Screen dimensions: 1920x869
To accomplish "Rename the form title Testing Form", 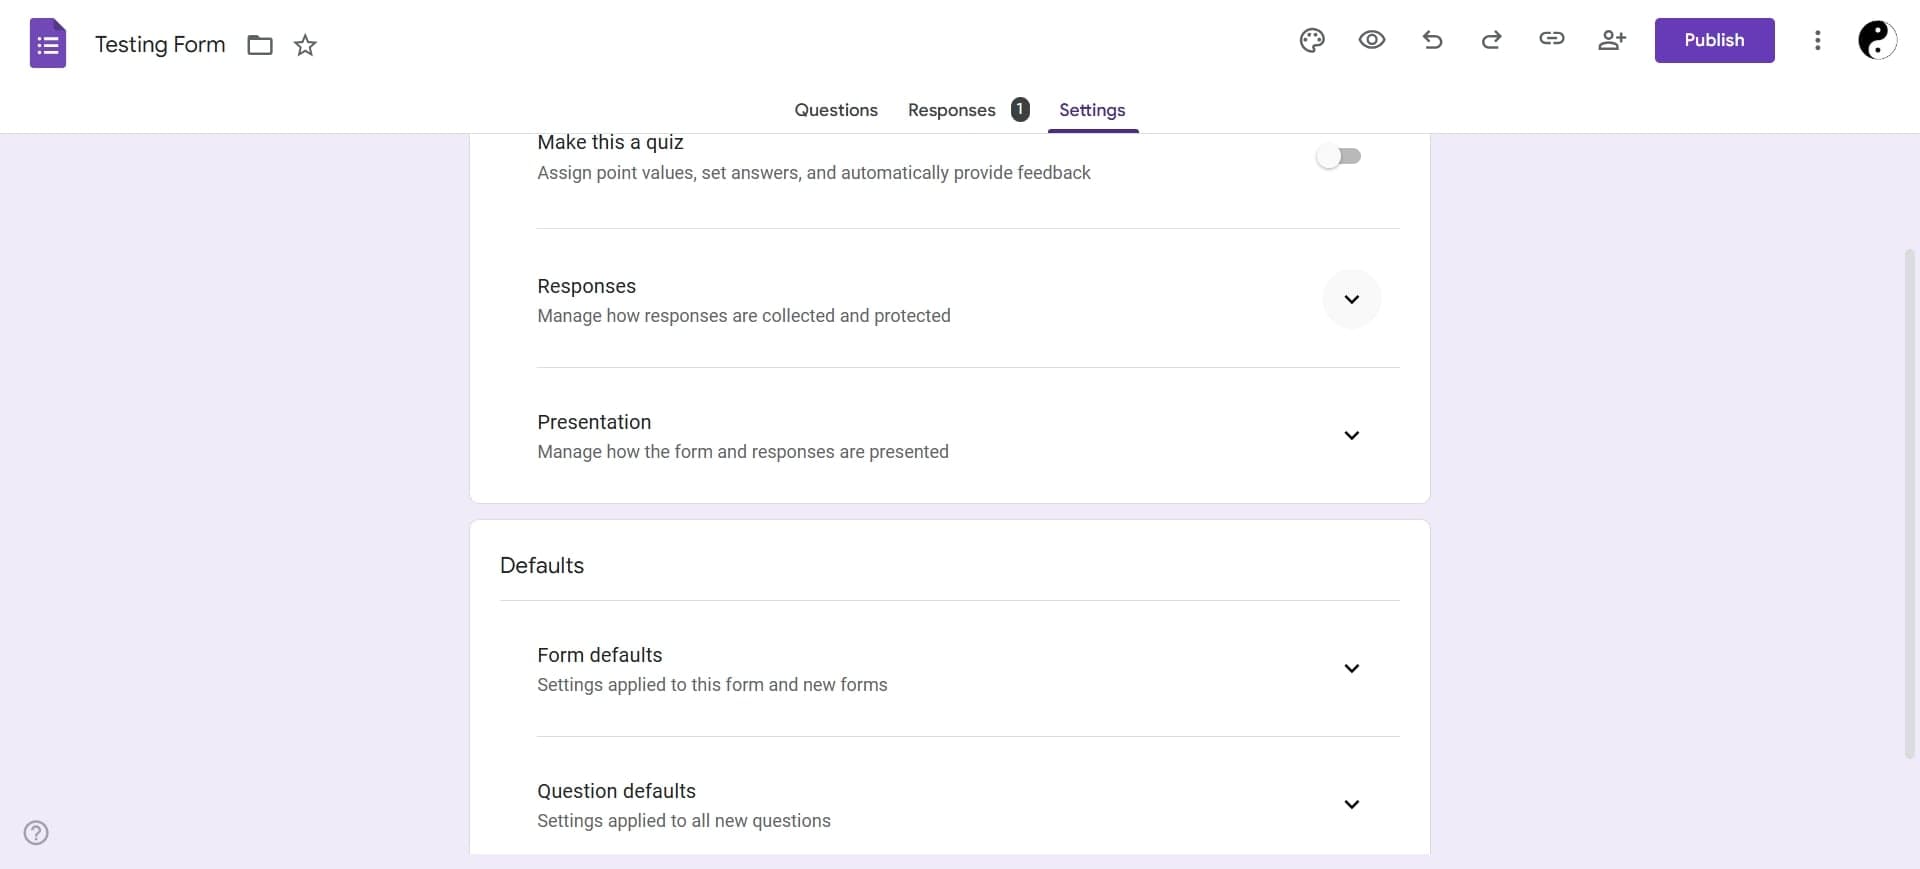I will click(160, 44).
